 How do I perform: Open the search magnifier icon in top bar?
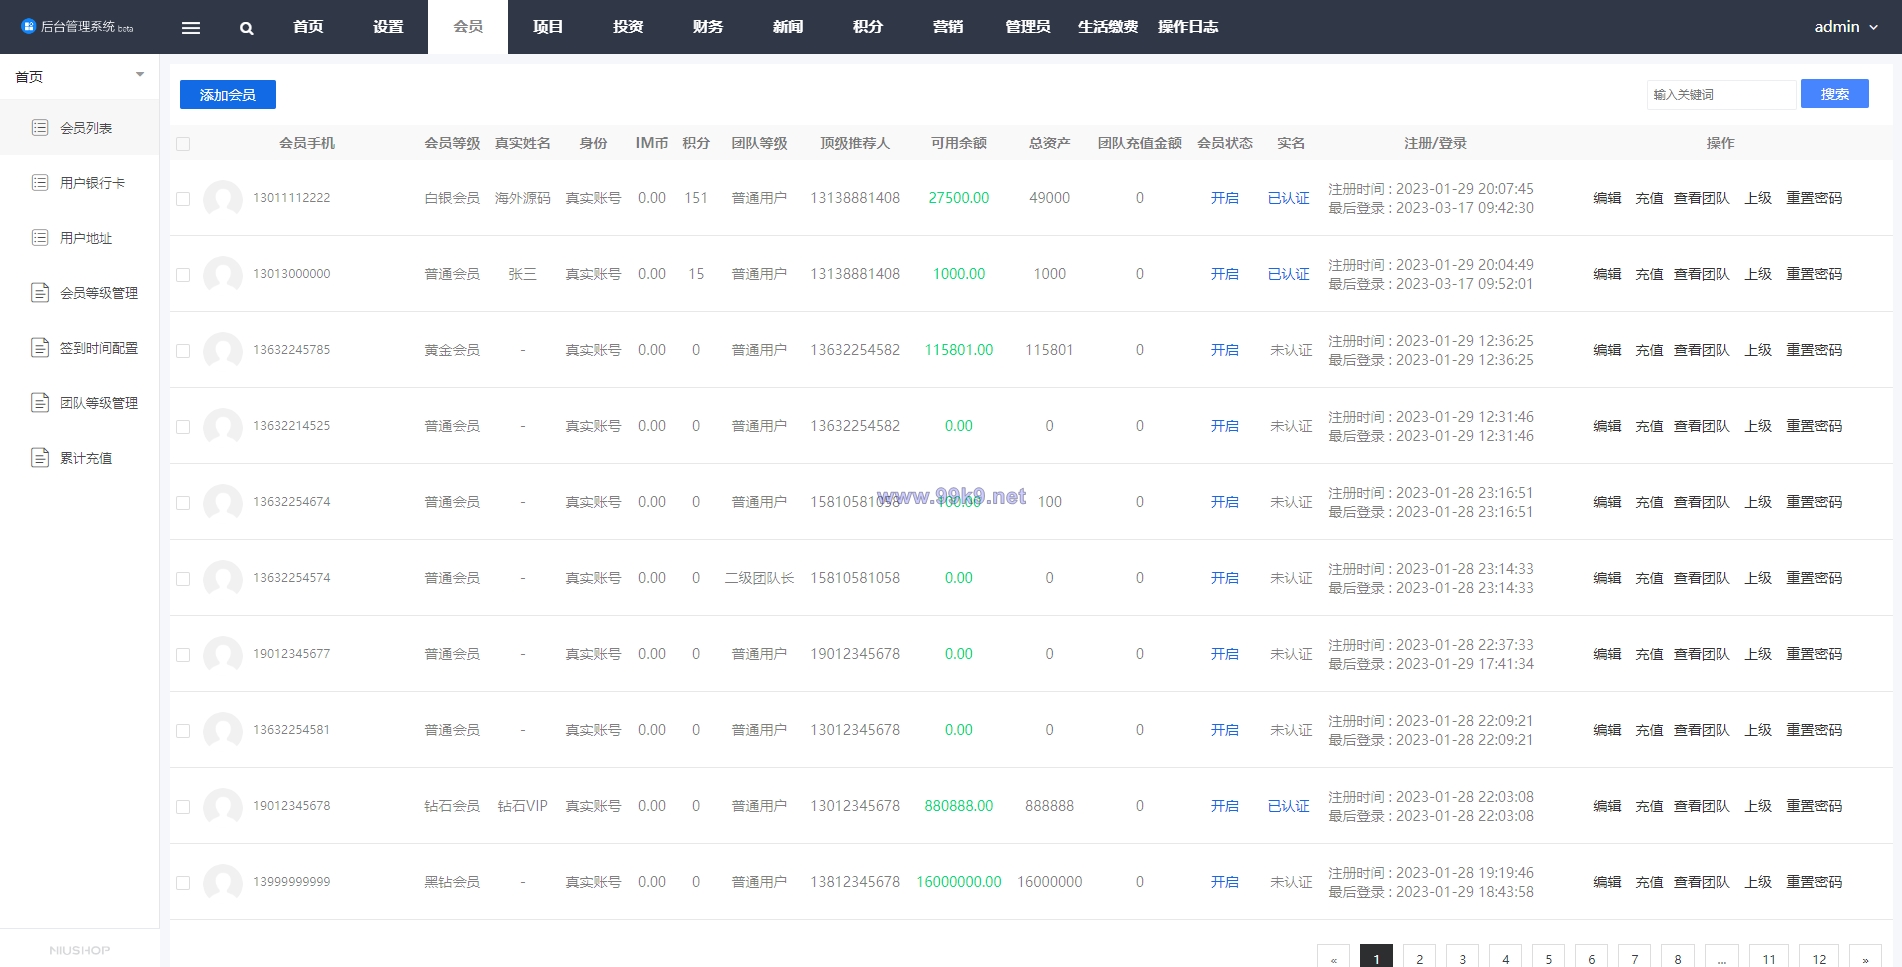[x=247, y=28]
